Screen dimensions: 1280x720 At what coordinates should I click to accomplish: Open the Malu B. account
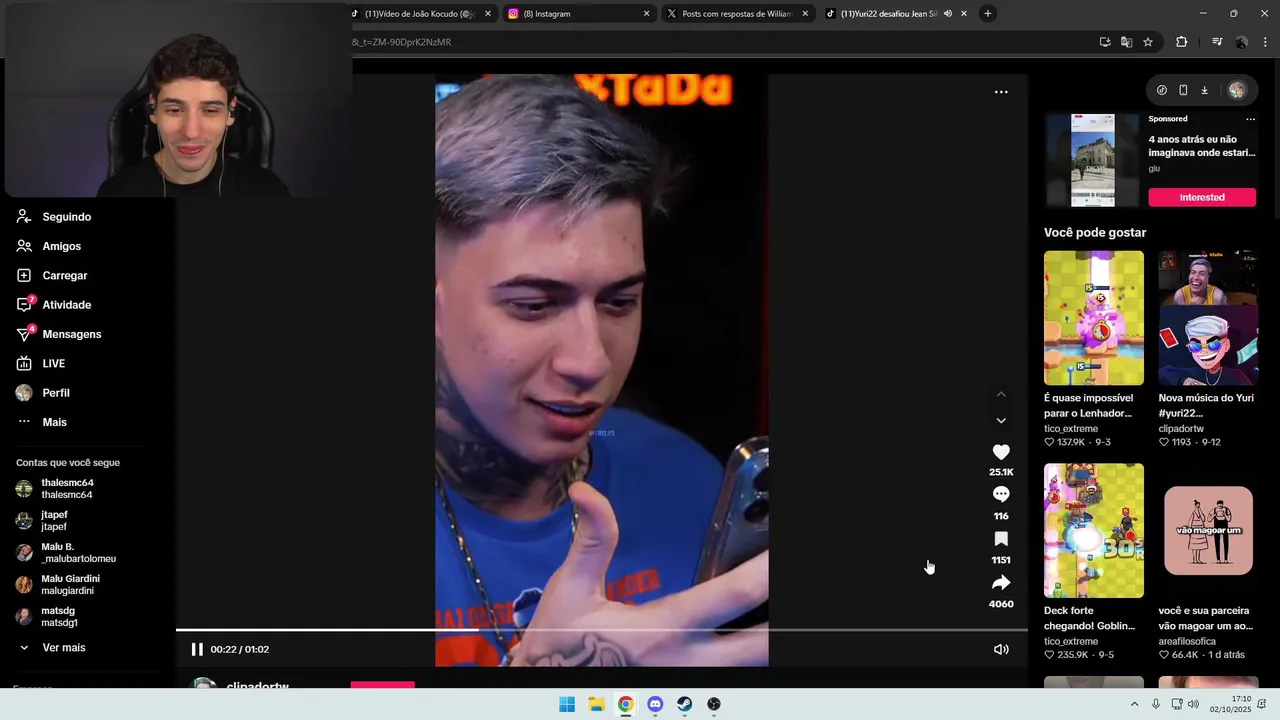coord(78,553)
